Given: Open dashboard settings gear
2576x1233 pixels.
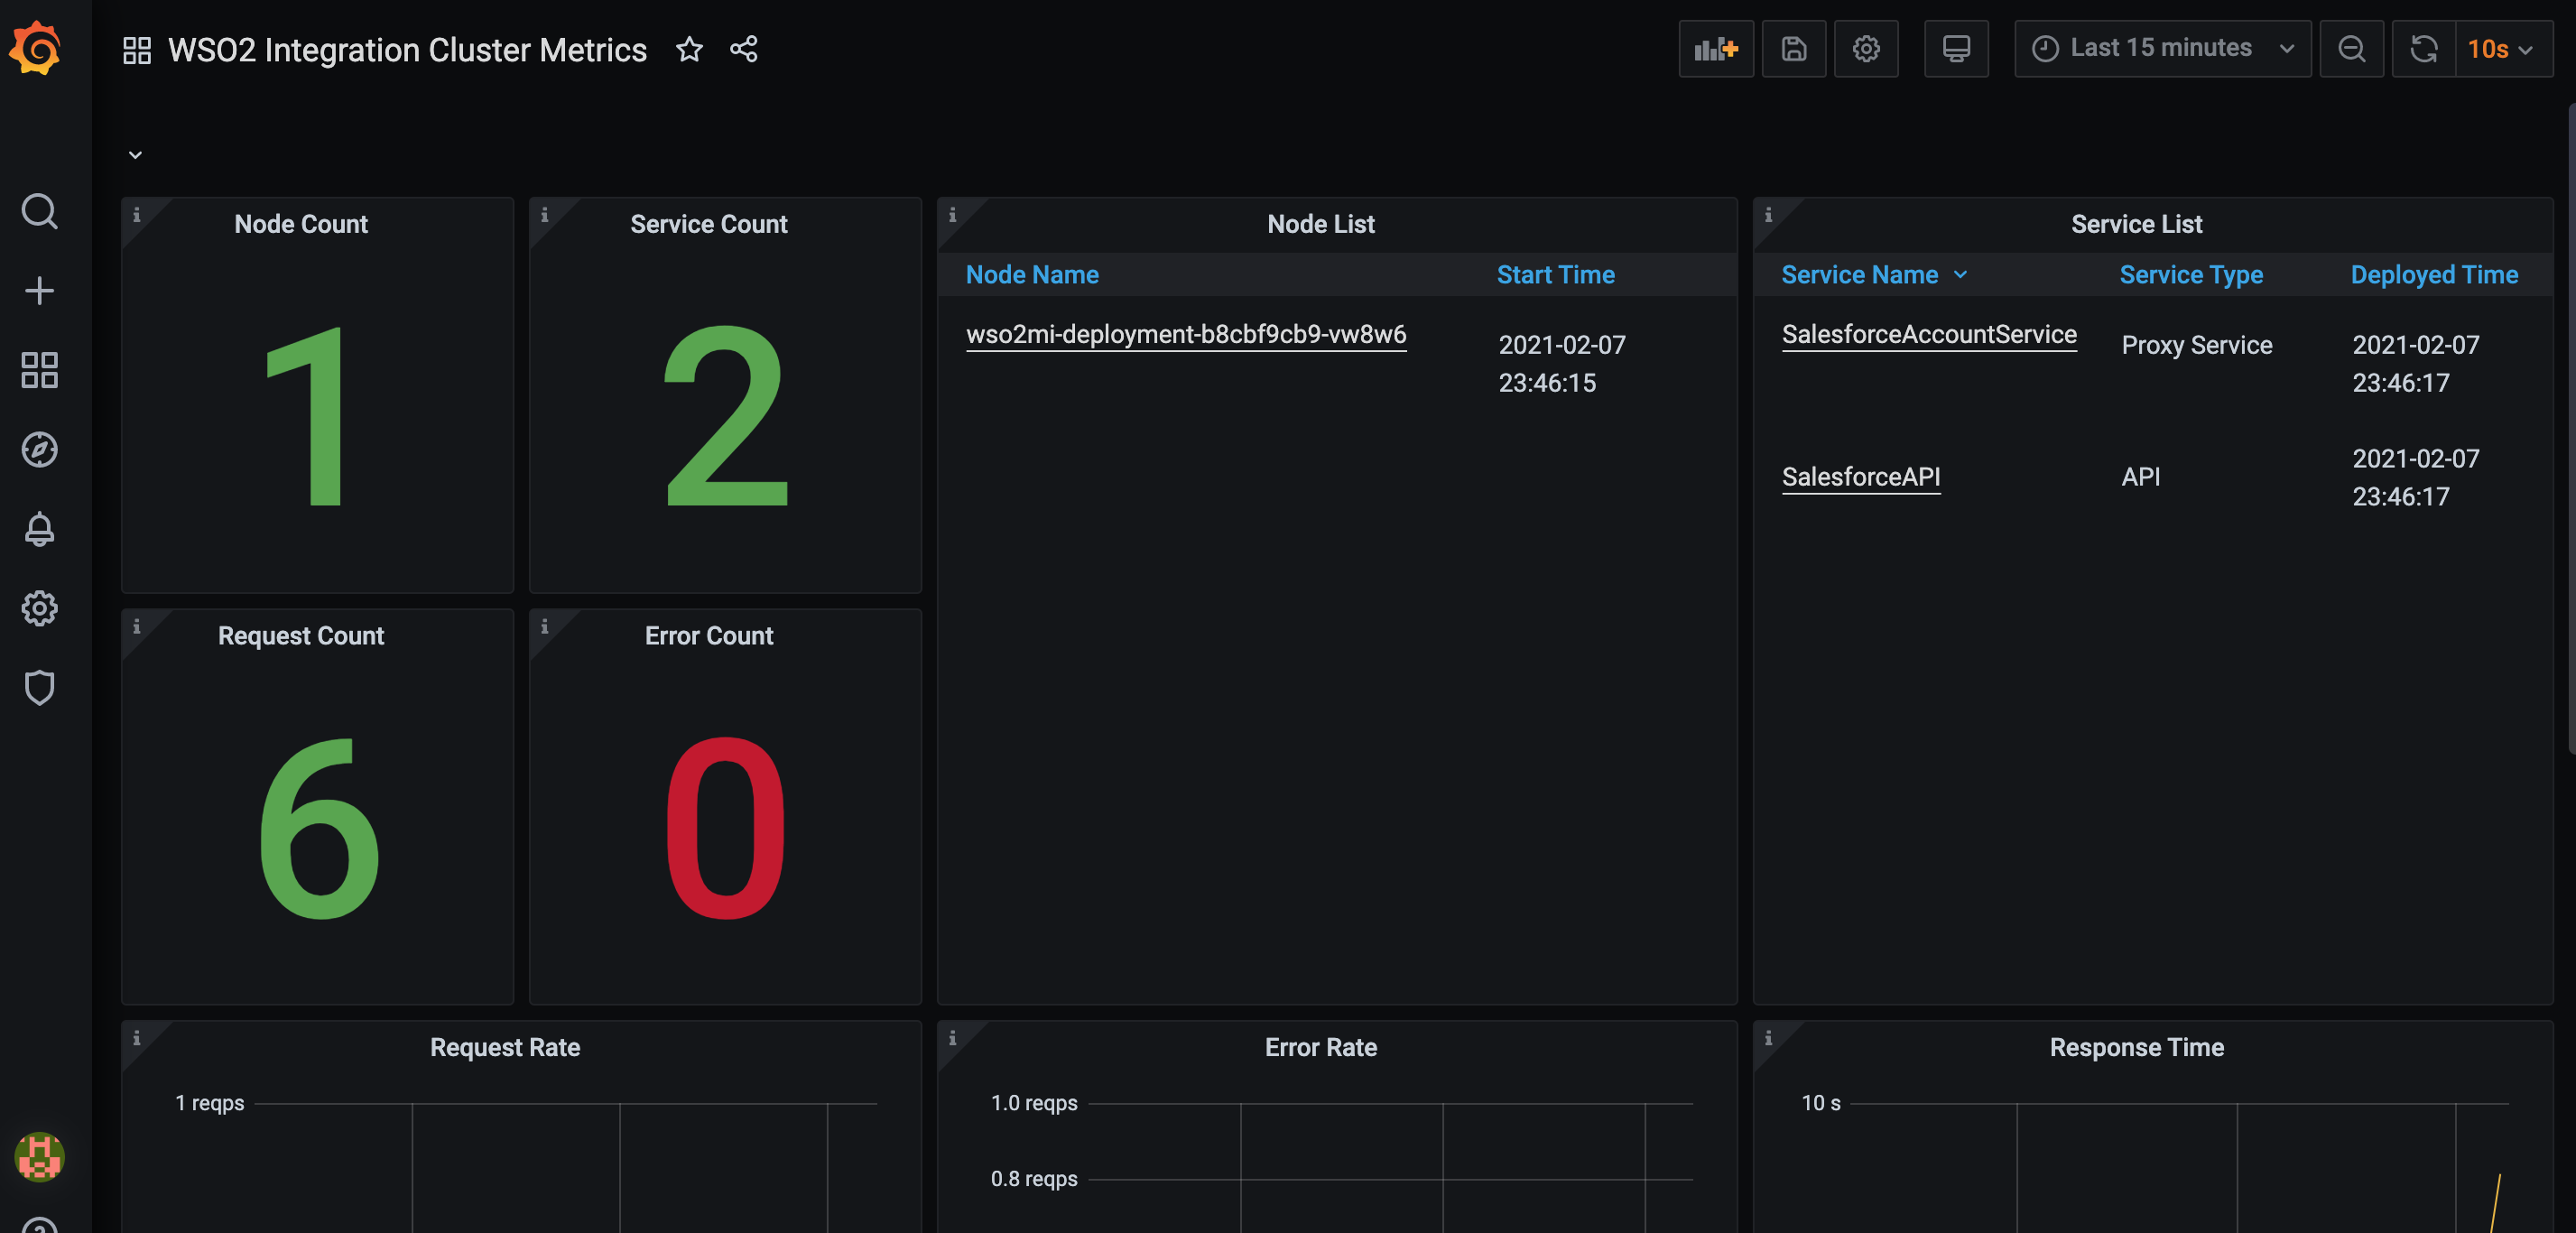Looking at the screenshot, I should pos(1866,48).
